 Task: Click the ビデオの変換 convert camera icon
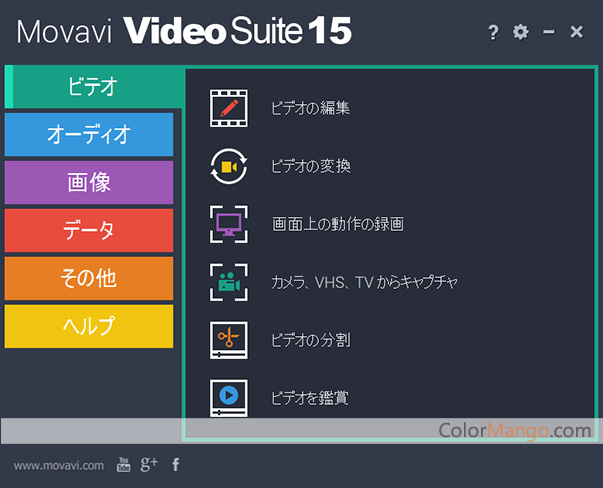229,166
